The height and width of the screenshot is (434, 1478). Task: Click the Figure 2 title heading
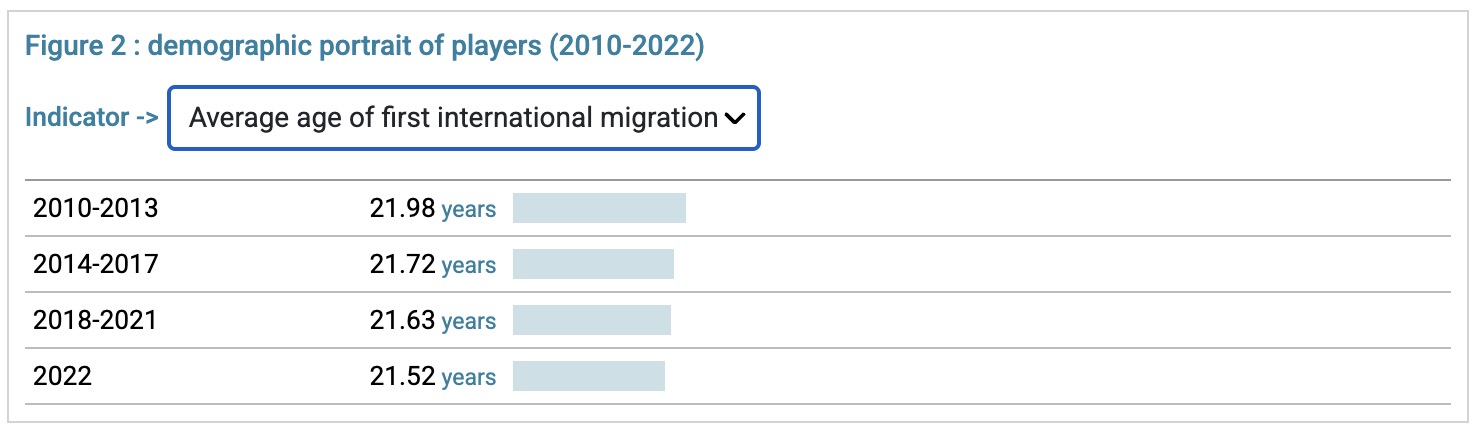tap(365, 47)
